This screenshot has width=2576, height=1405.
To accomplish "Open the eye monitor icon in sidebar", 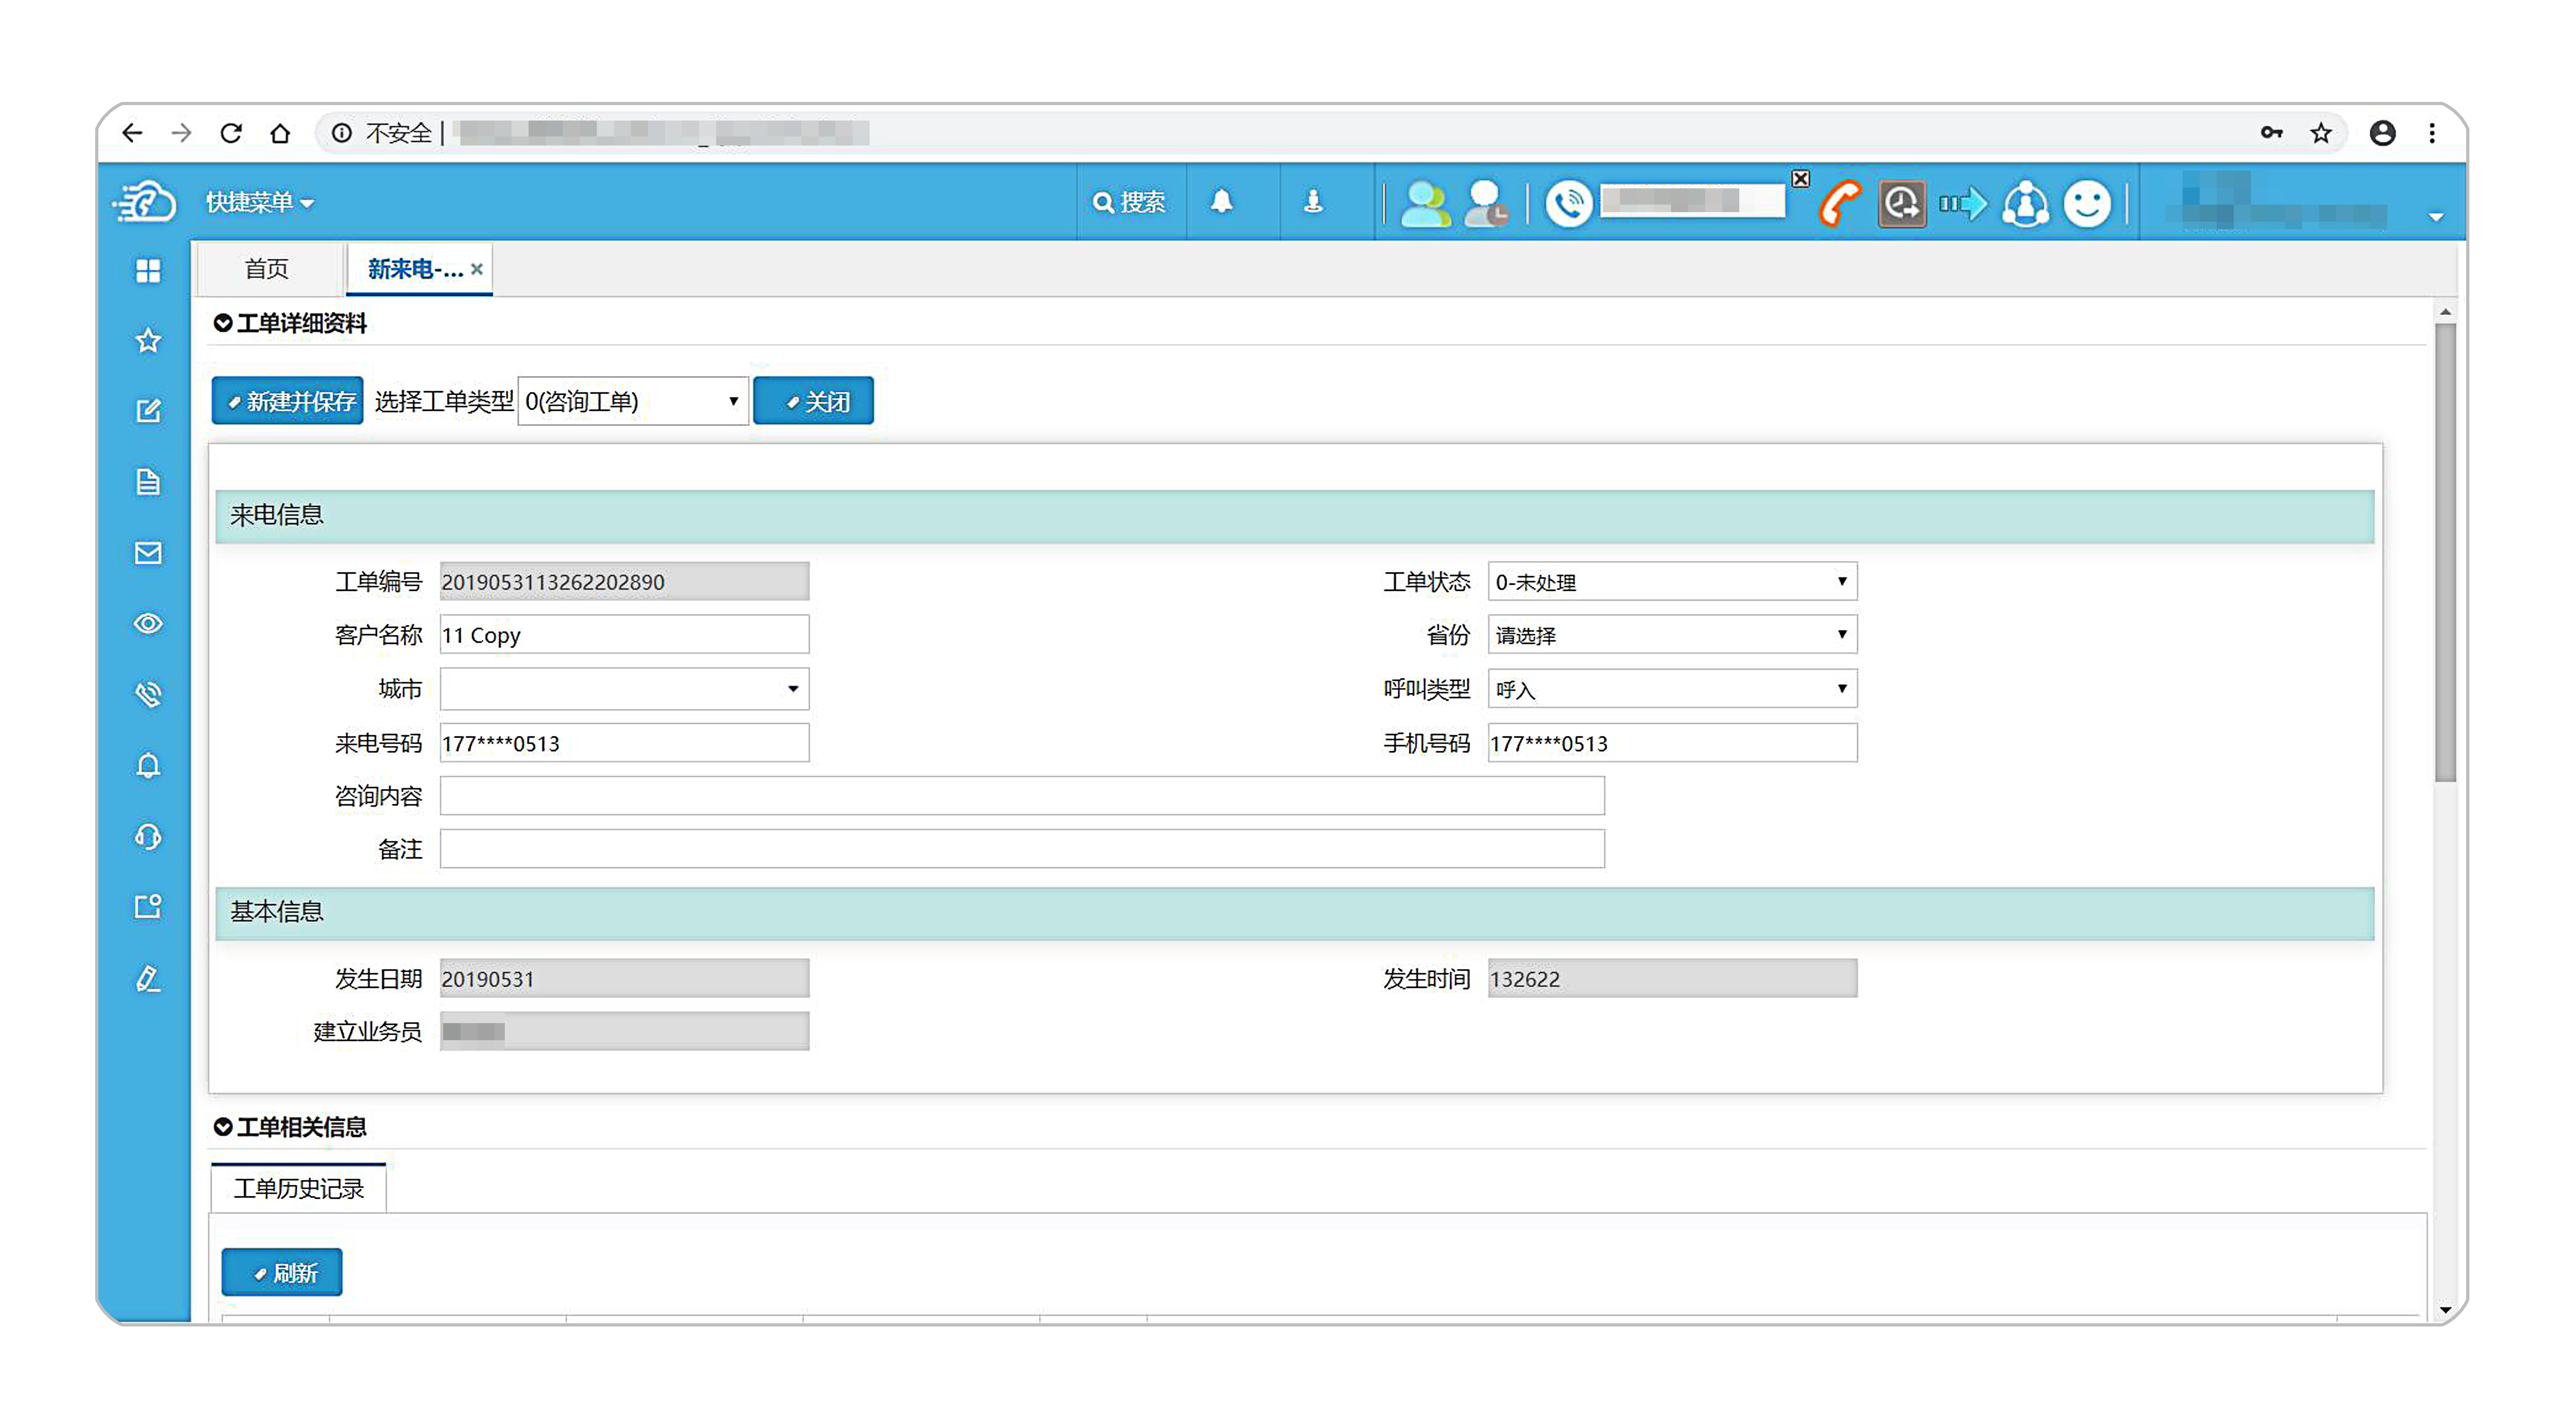I will pos(148,624).
